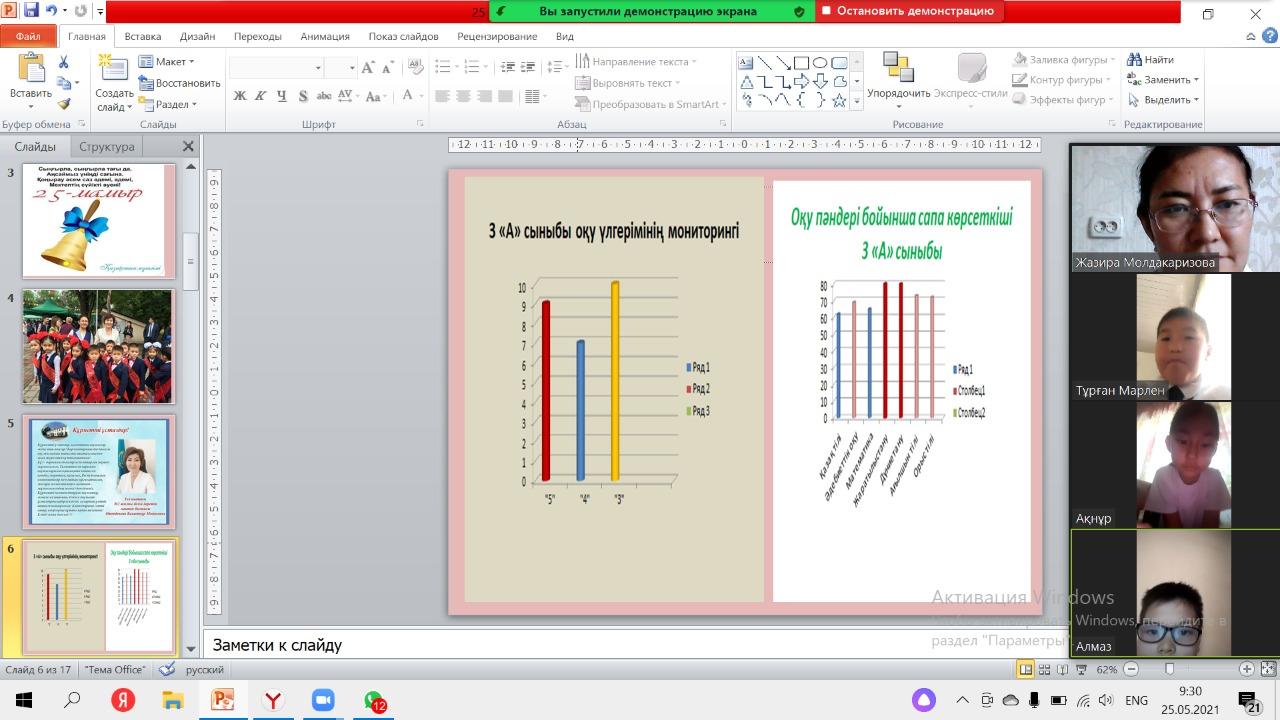Toggle underline formatting (Ч)
The image size is (1280, 720).
point(282,97)
